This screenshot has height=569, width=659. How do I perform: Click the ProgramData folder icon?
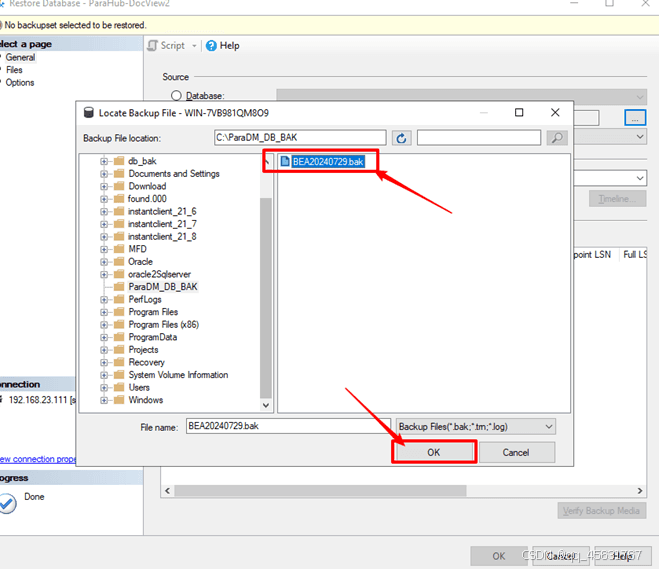(x=119, y=337)
